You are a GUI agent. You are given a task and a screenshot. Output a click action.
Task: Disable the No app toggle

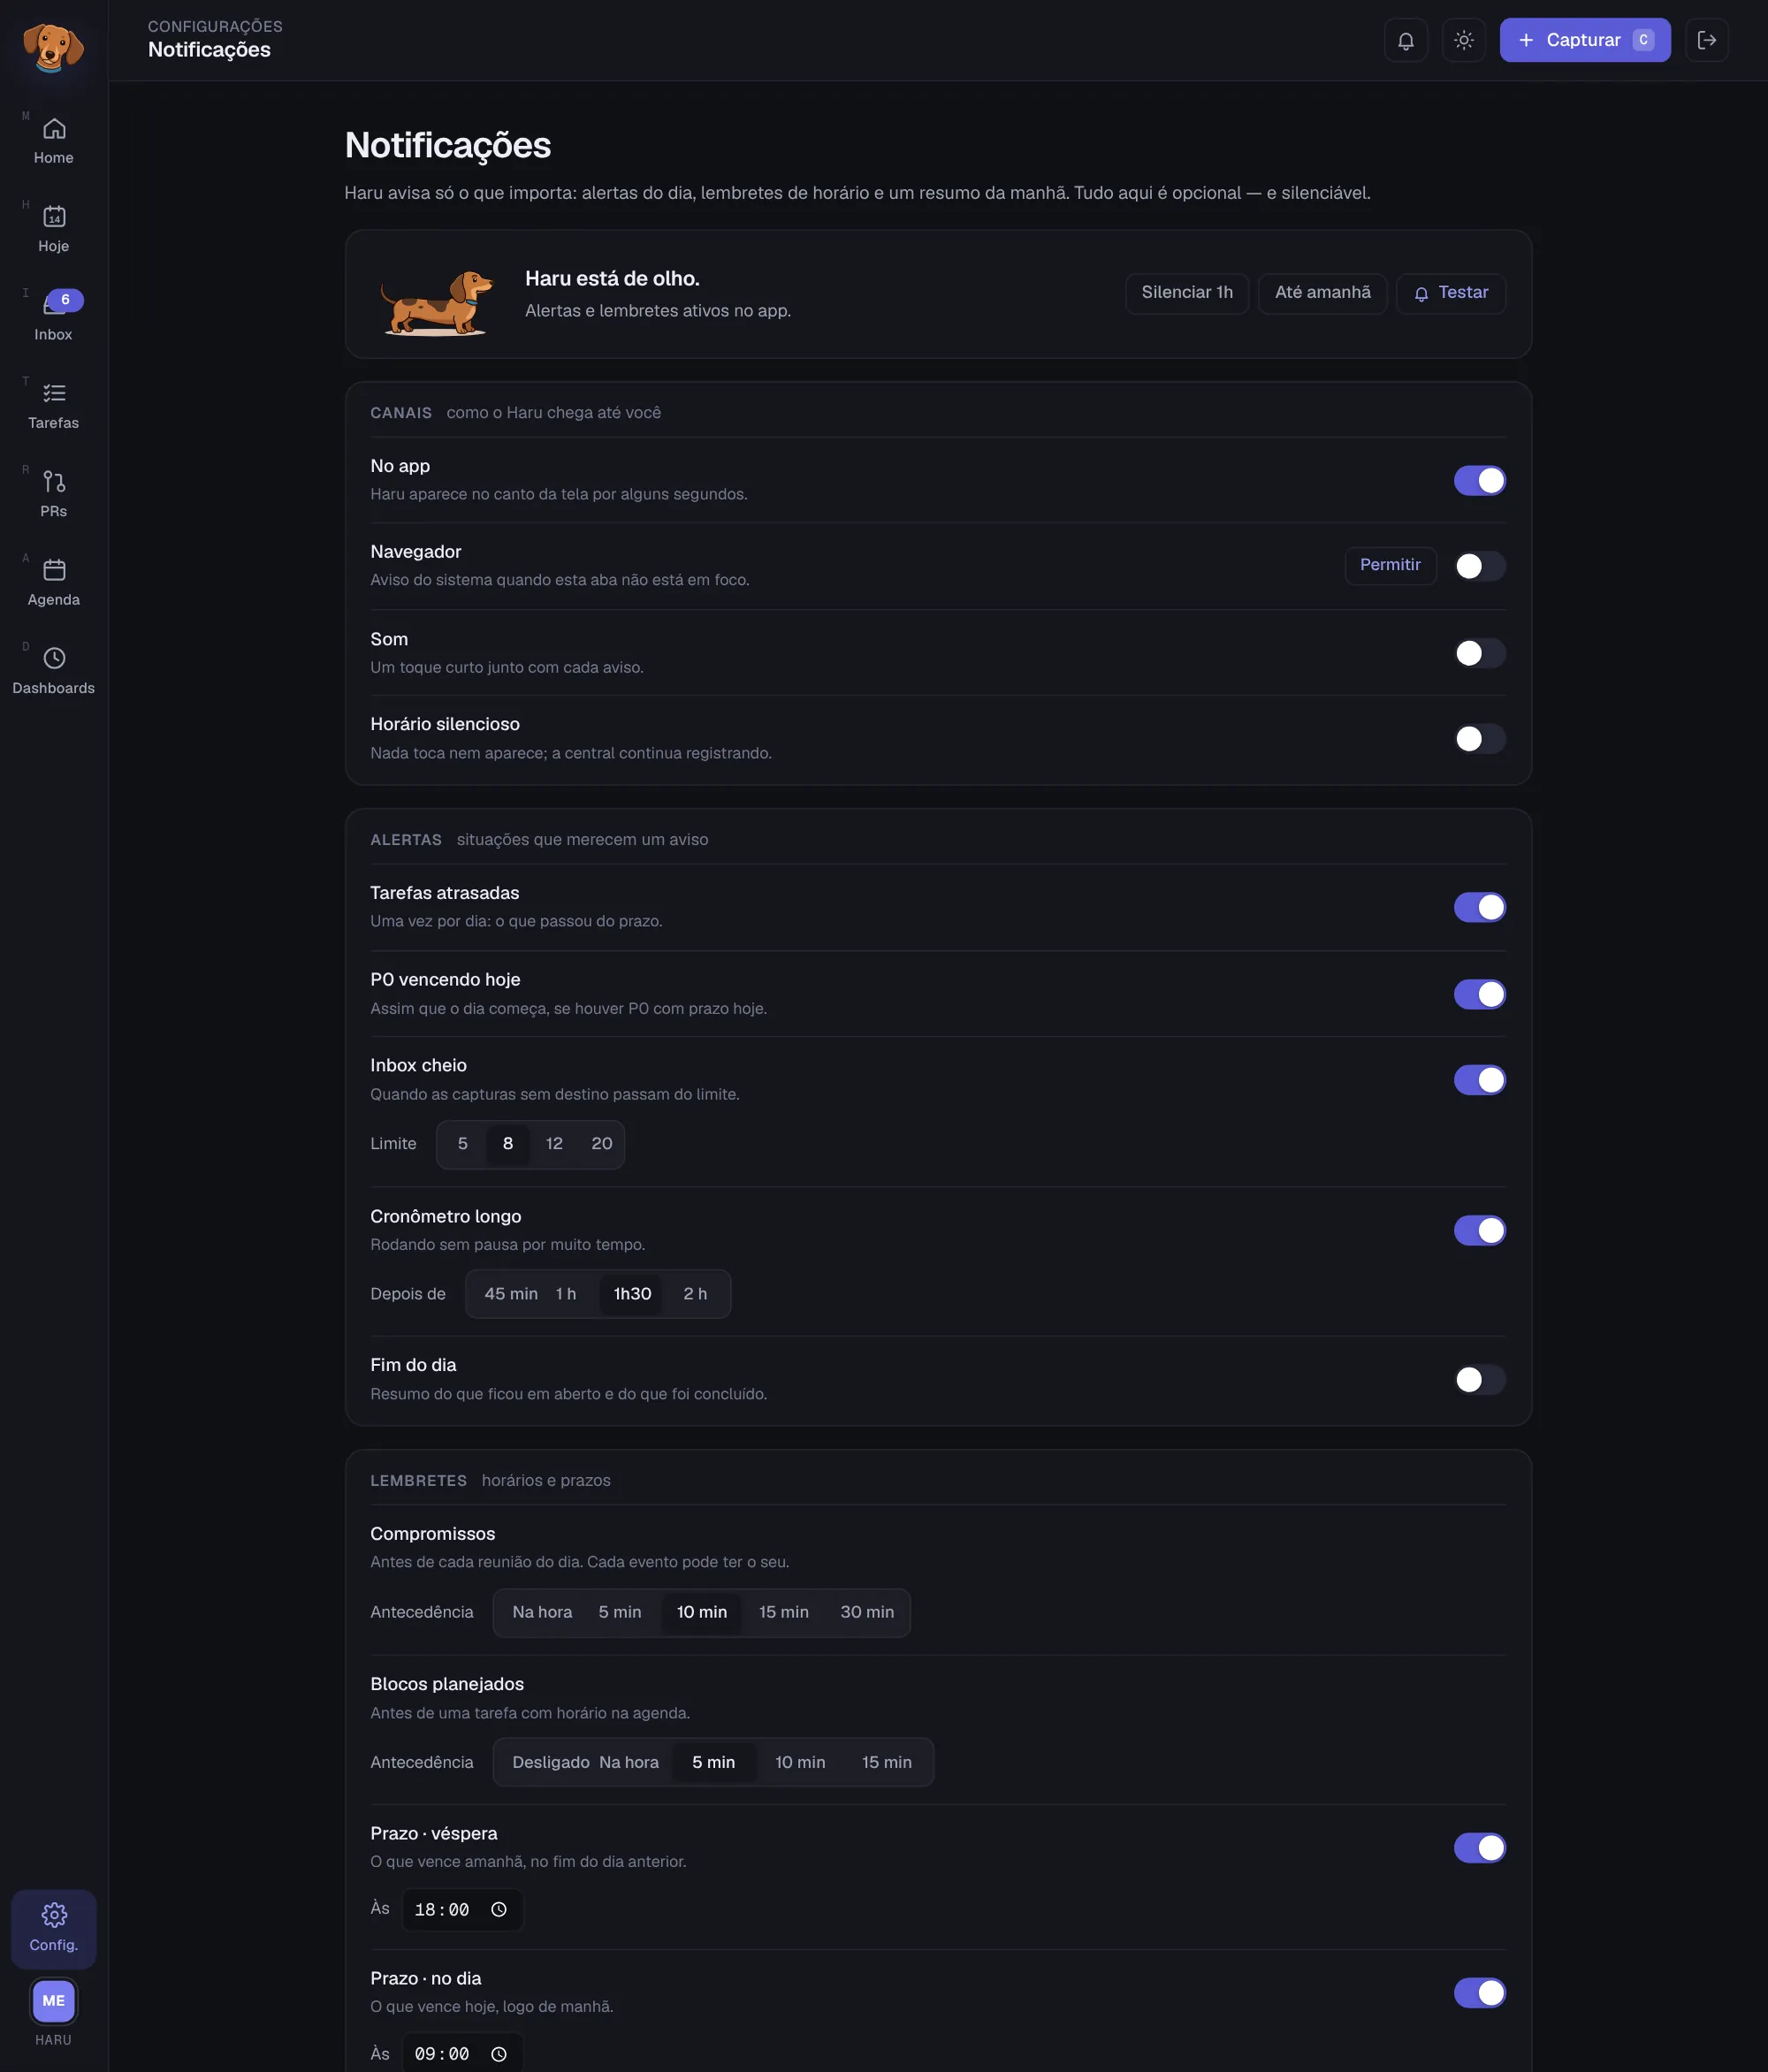coord(1479,481)
